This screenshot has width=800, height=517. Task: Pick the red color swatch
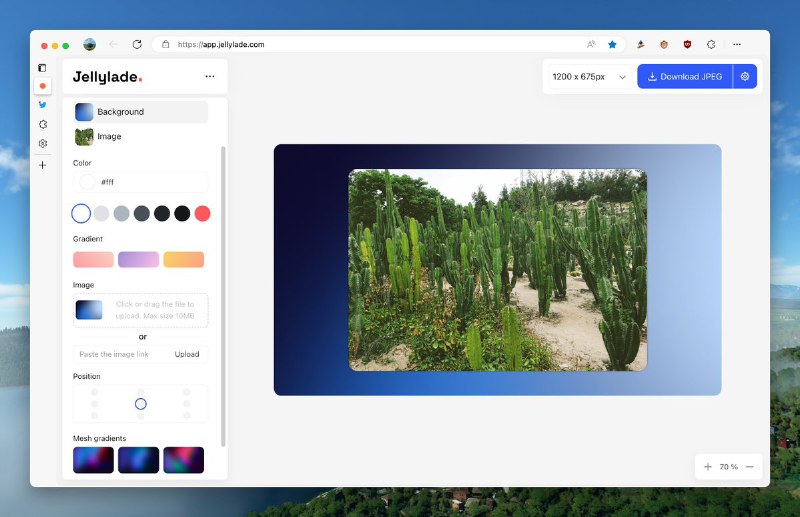point(202,213)
